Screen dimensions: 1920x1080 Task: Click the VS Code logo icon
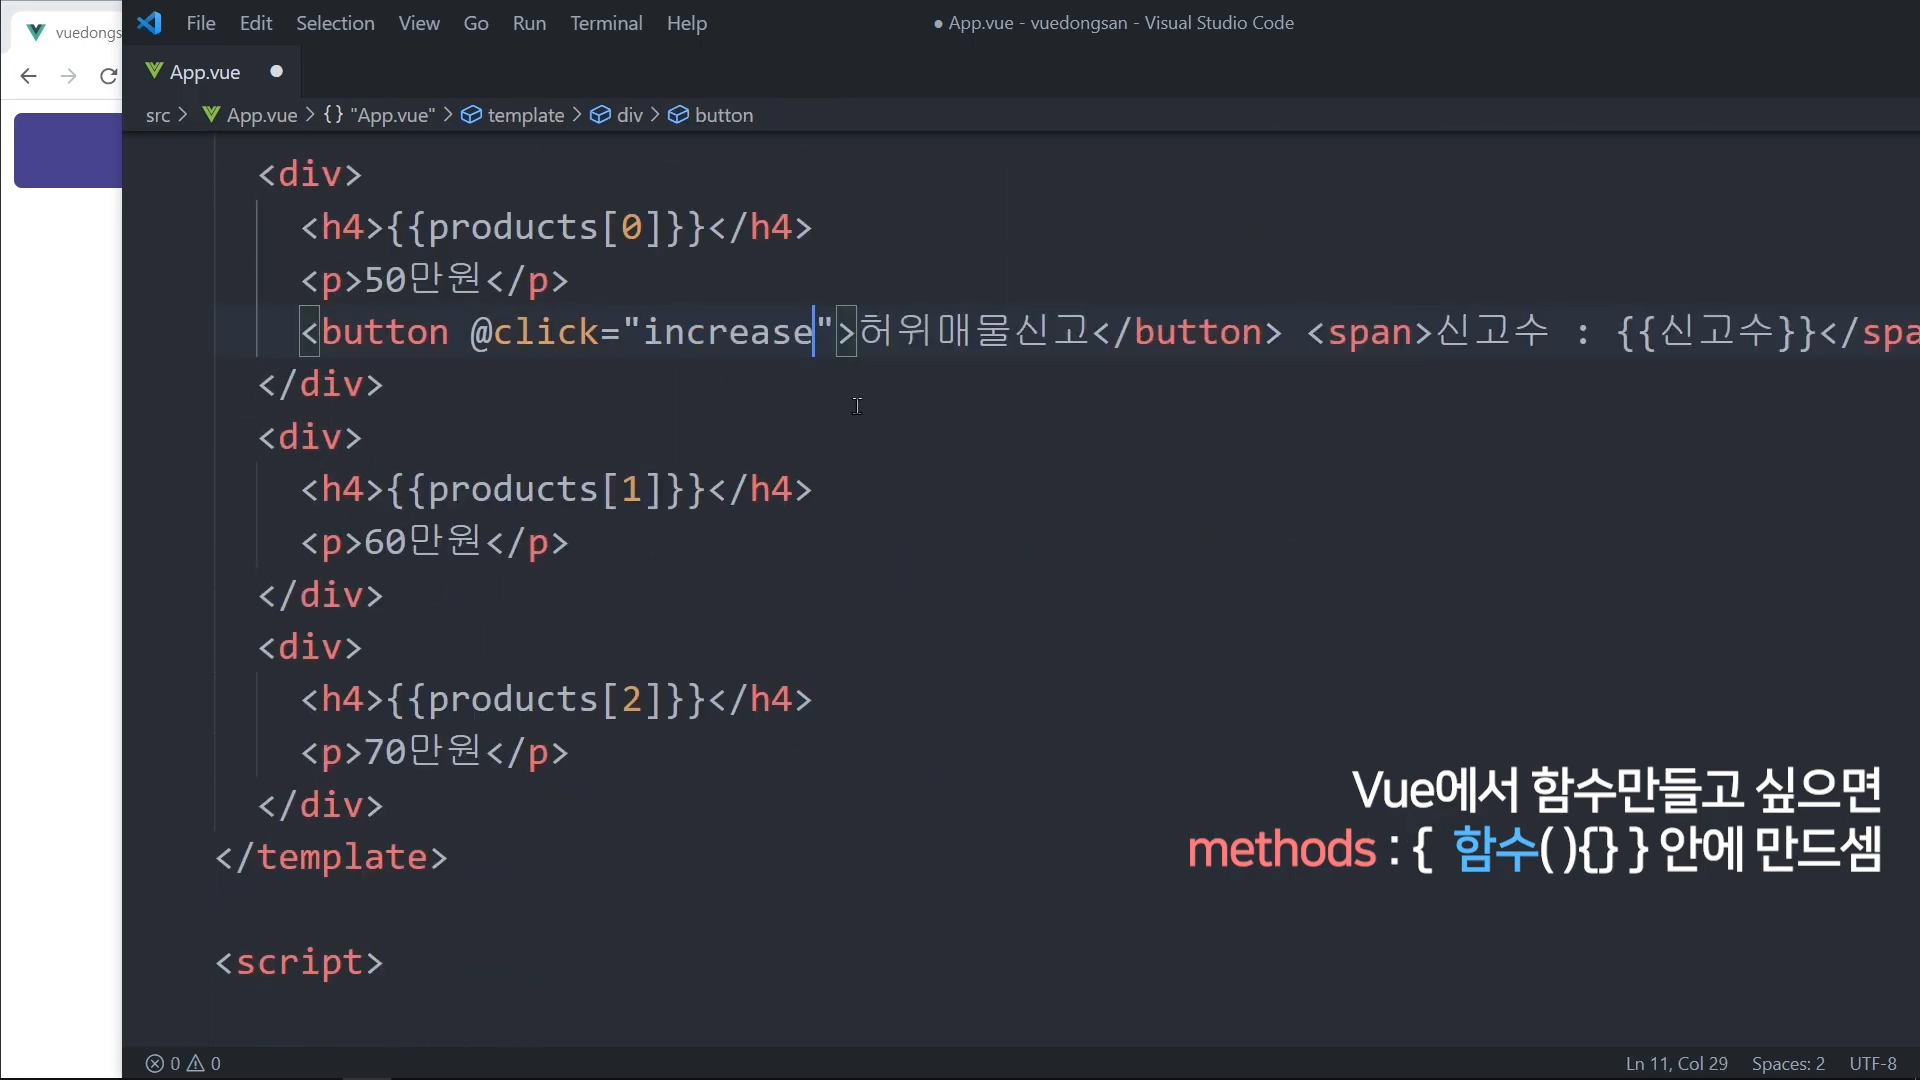[149, 23]
